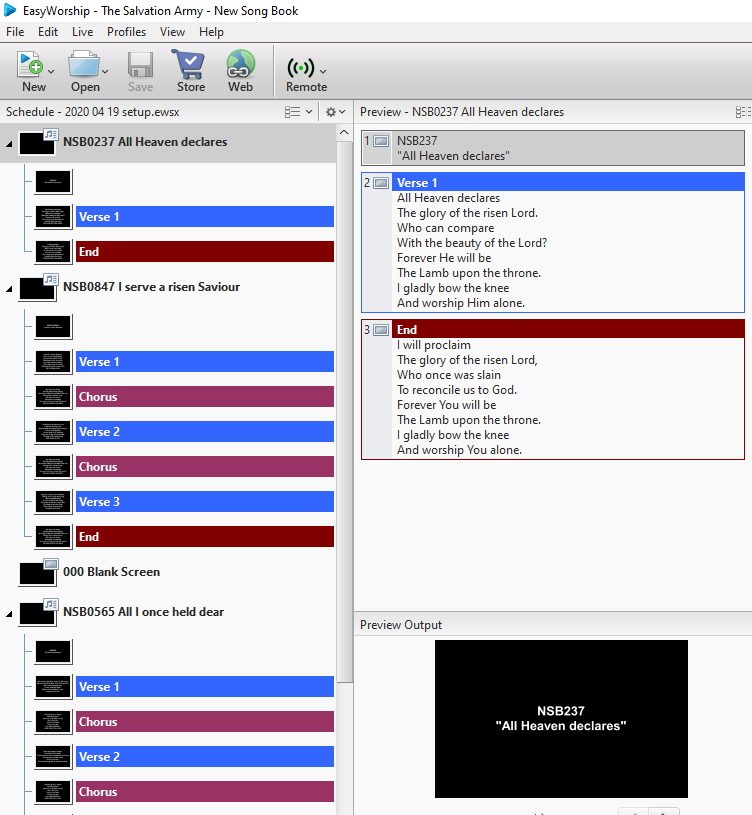Screen dimensions: 752x815
Task: Click slide icon on preview Verse 1
Action: tap(381, 183)
